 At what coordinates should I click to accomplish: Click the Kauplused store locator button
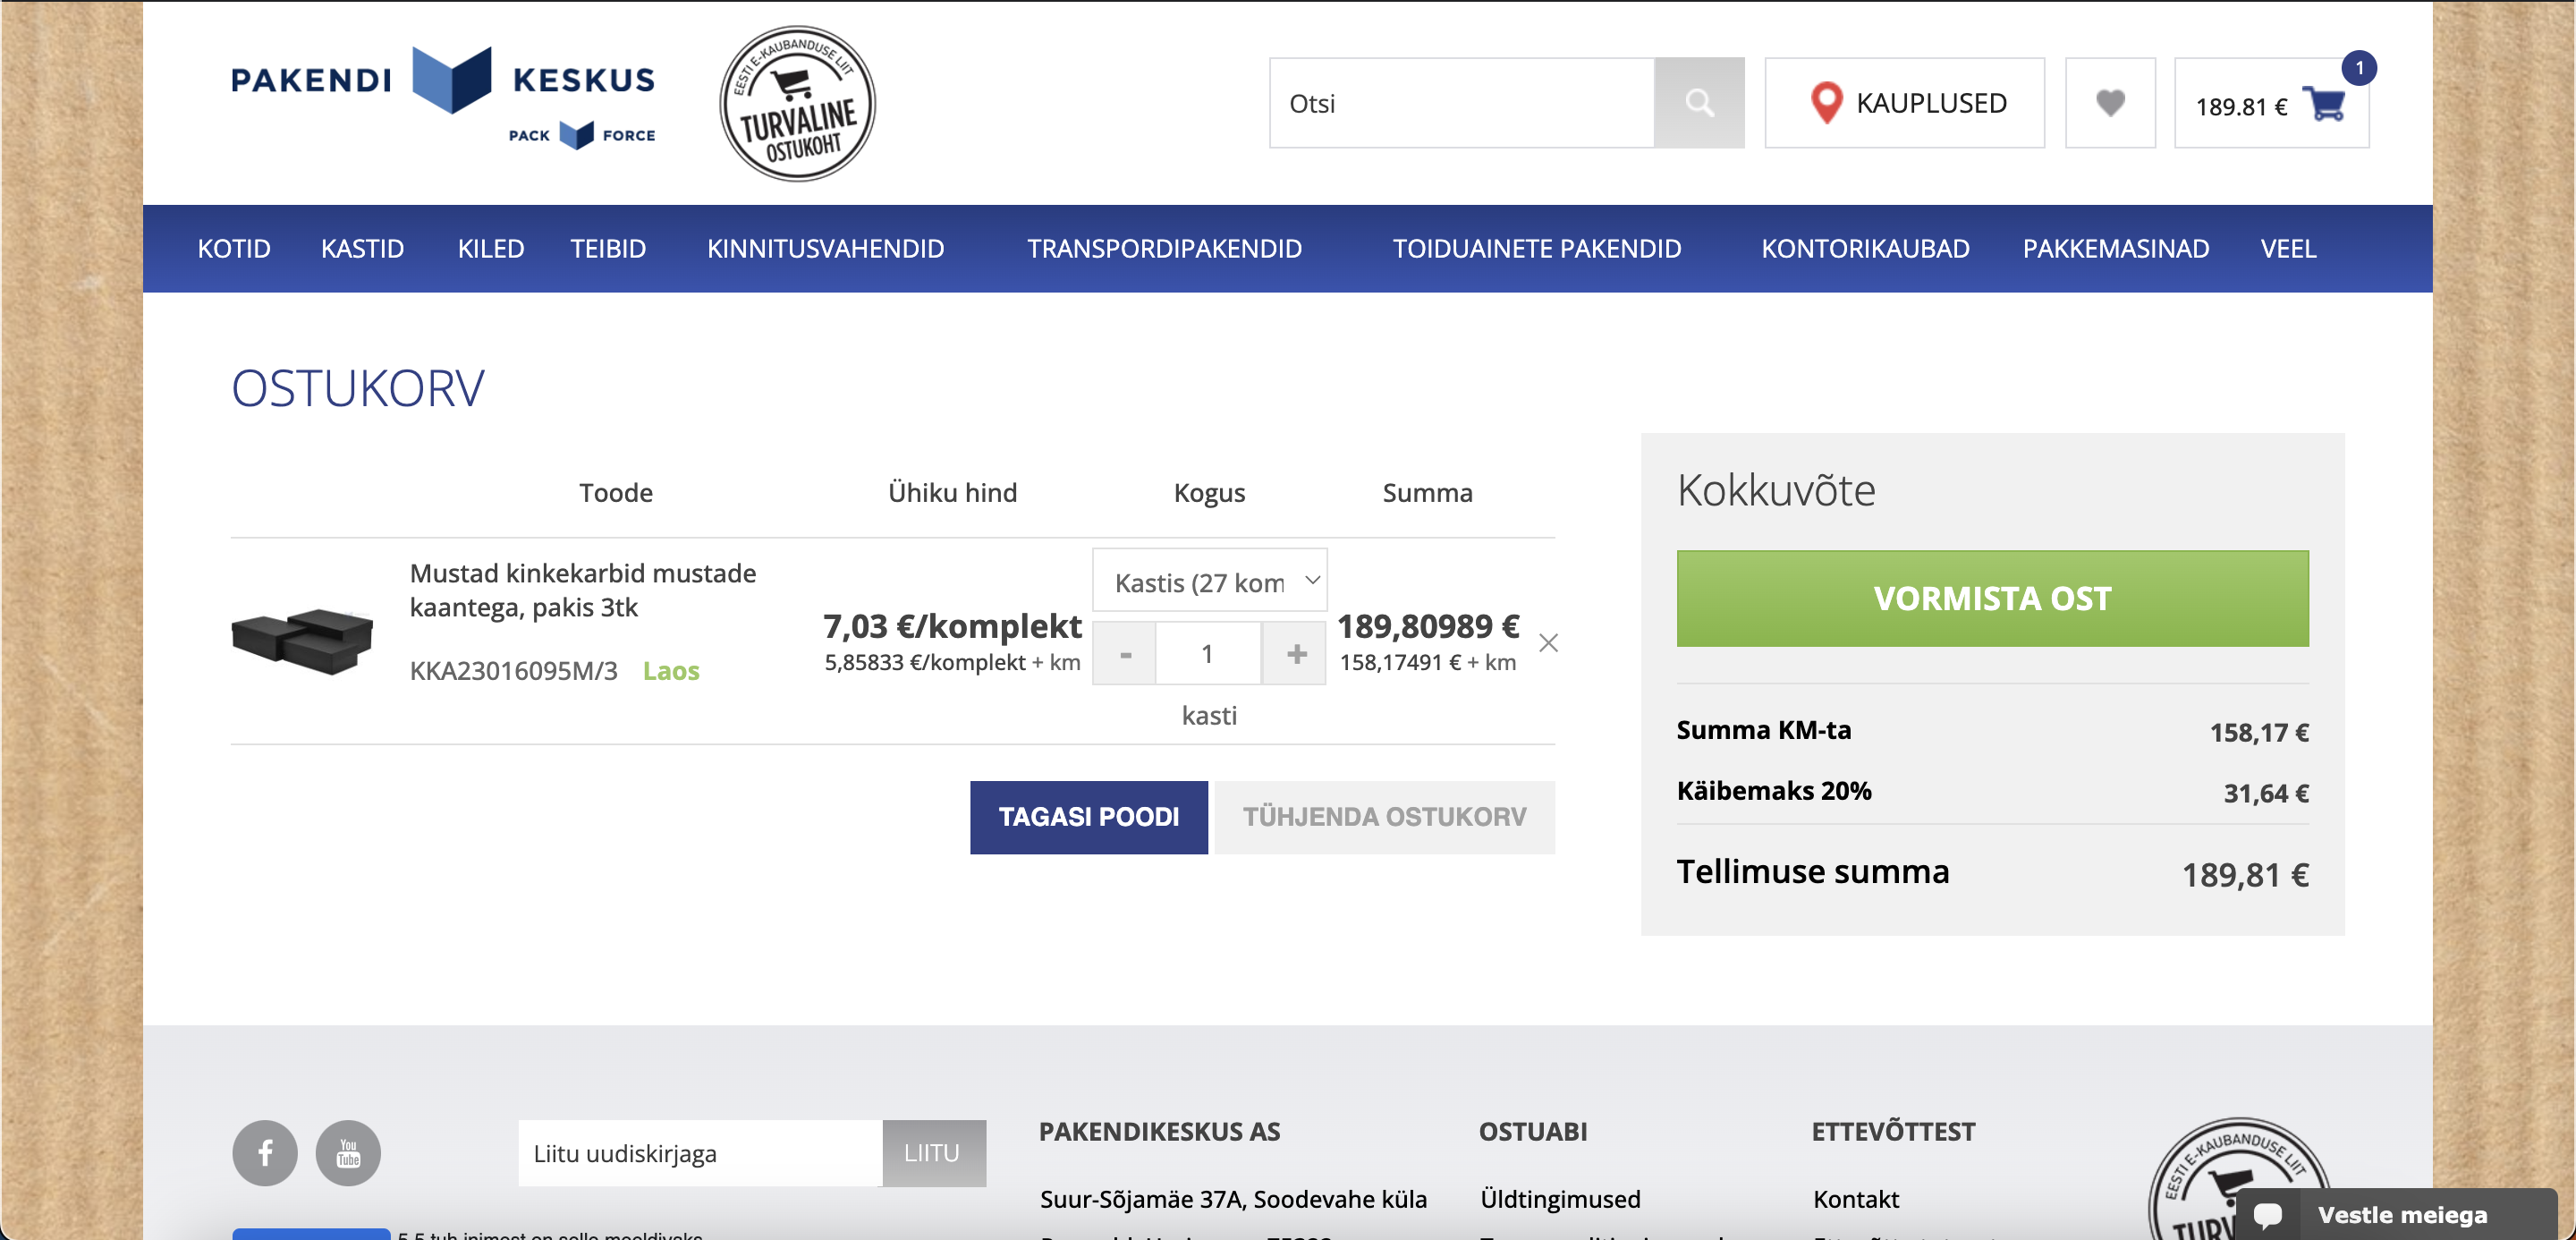(x=1904, y=103)
